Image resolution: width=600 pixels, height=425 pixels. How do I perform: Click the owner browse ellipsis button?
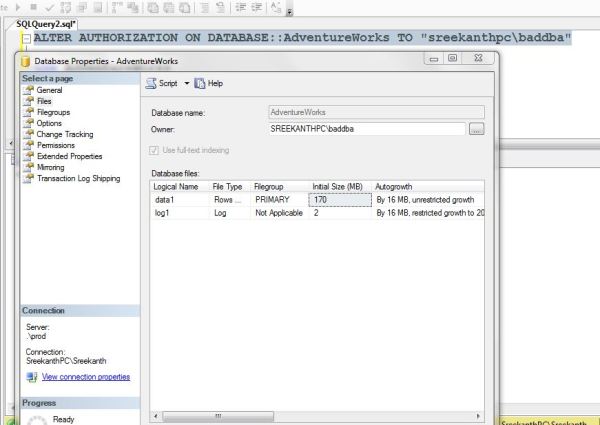click(x=476, y=129)
